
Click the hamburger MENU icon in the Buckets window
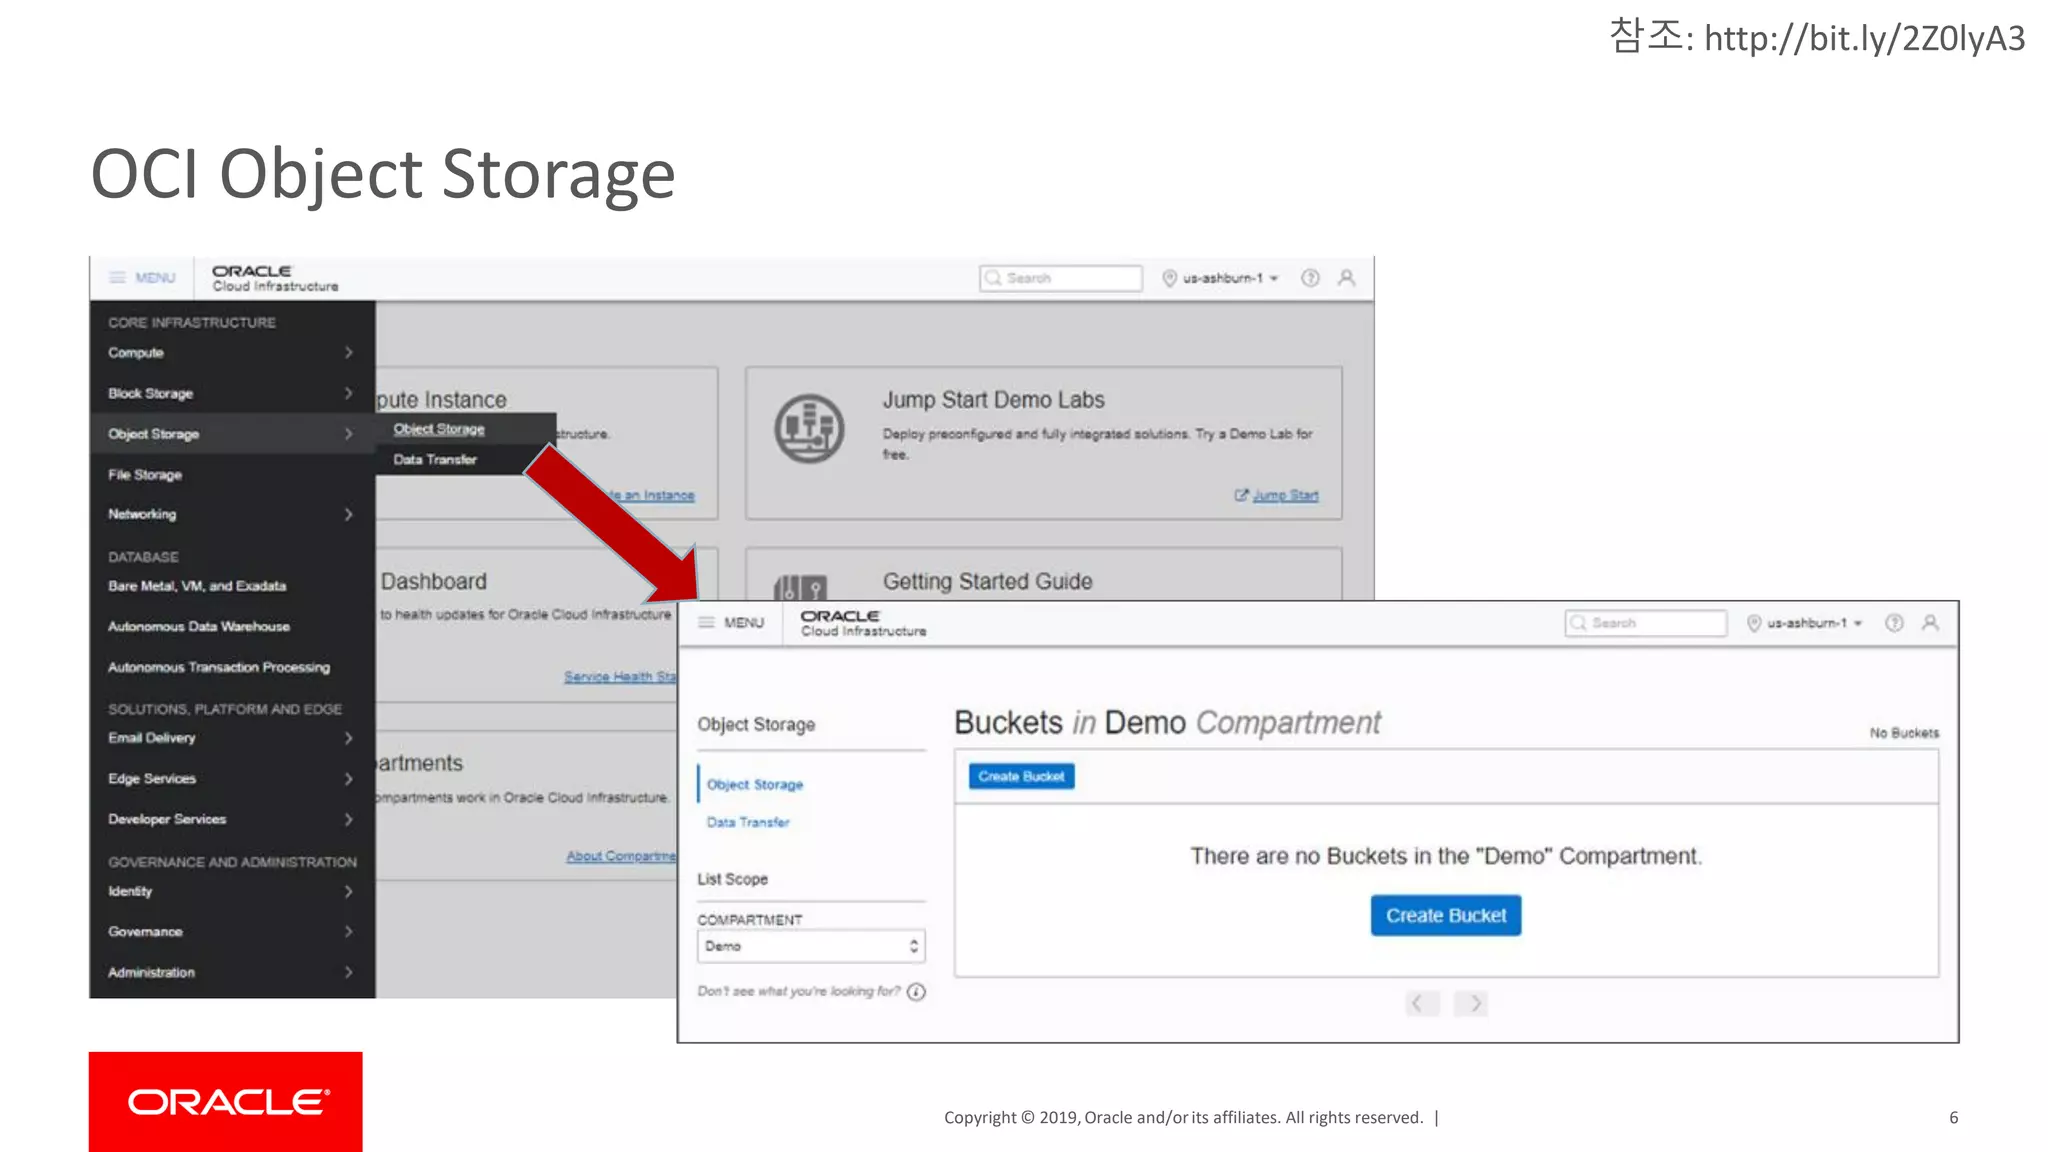706,622
